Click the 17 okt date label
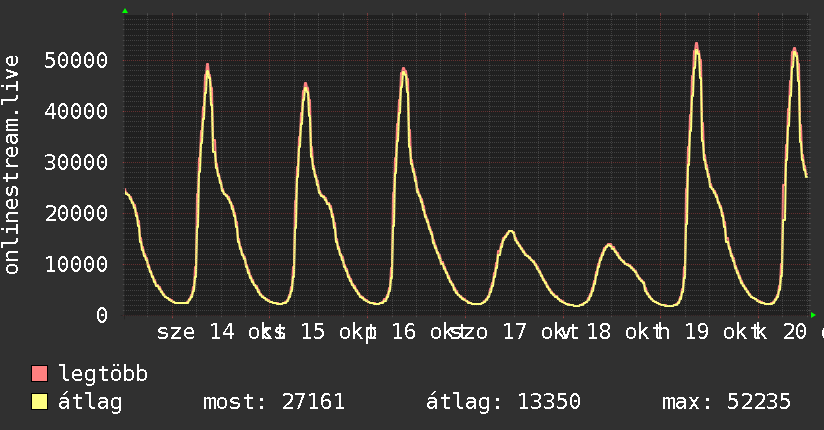This screenshot has height=430, width=824. point(535,332)
